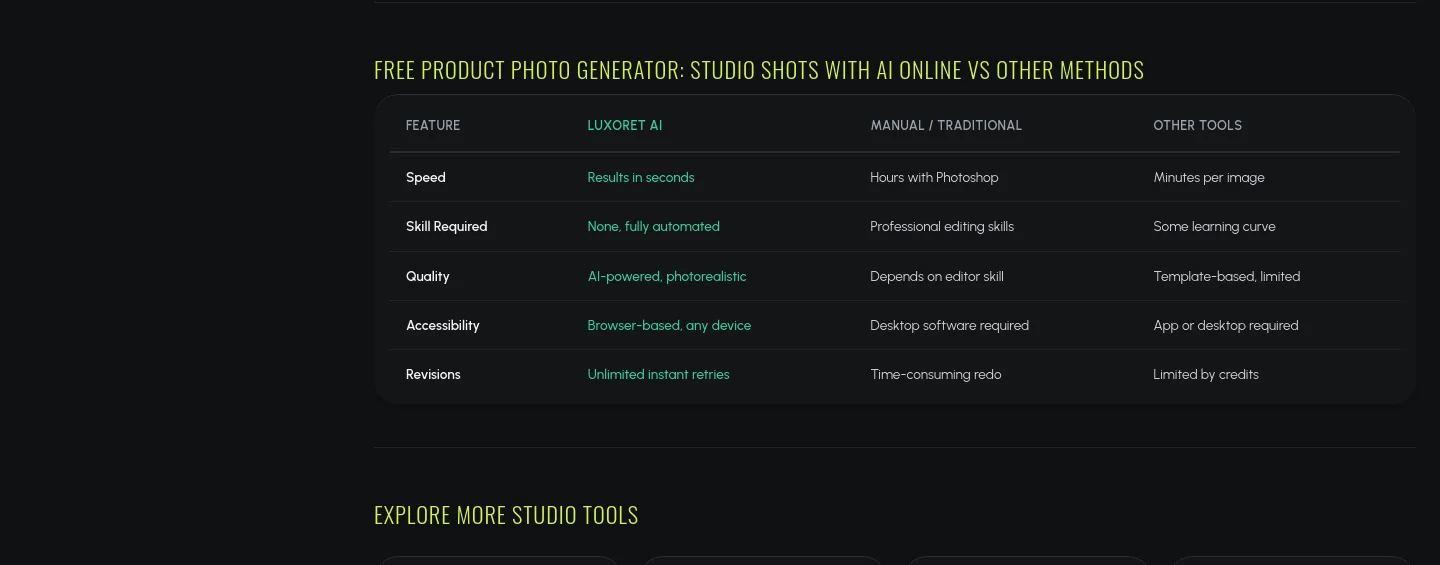Click the Explore More Studio Tools heading
The width and height of the screenshot is (1440, 565).
tap(506, 515)
